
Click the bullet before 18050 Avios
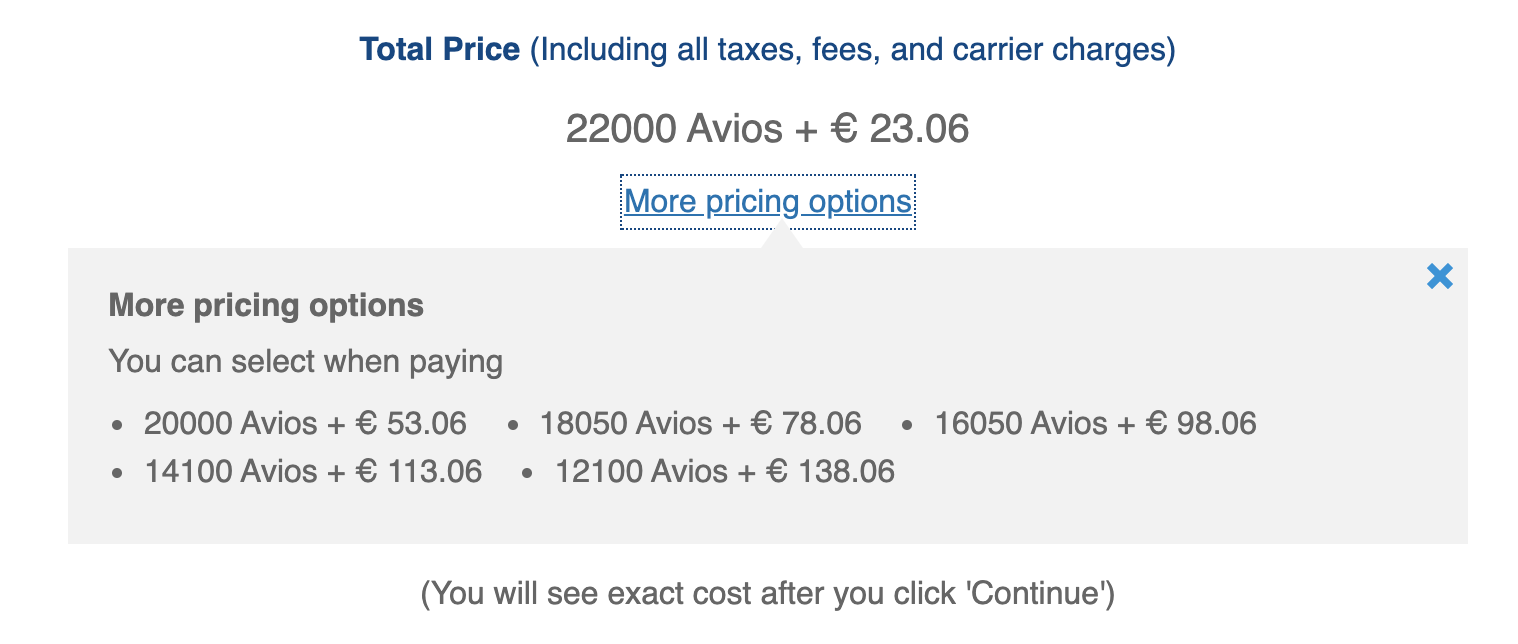click(514, 426)
